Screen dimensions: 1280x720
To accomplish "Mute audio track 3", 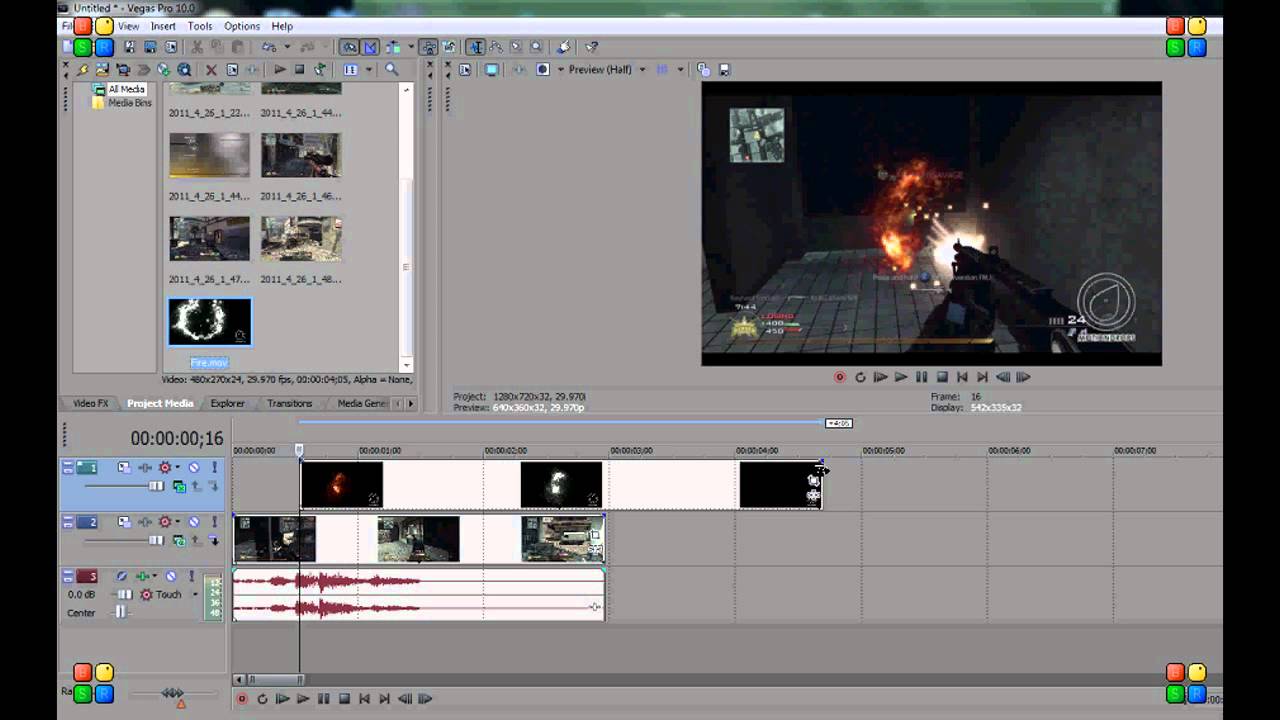I will coord(171,576).
